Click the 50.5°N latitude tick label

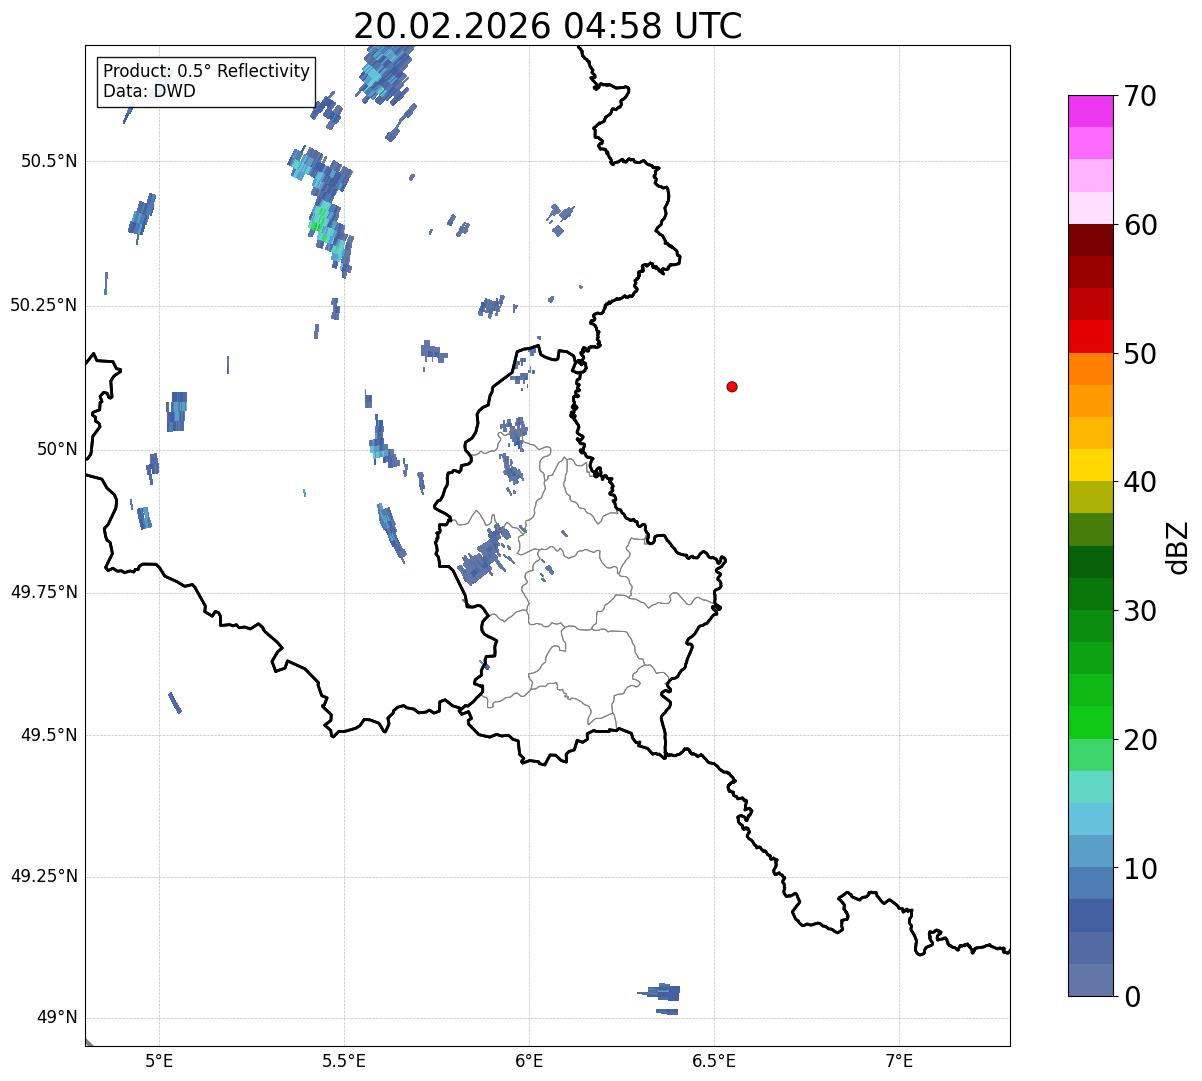coord(49,161)
